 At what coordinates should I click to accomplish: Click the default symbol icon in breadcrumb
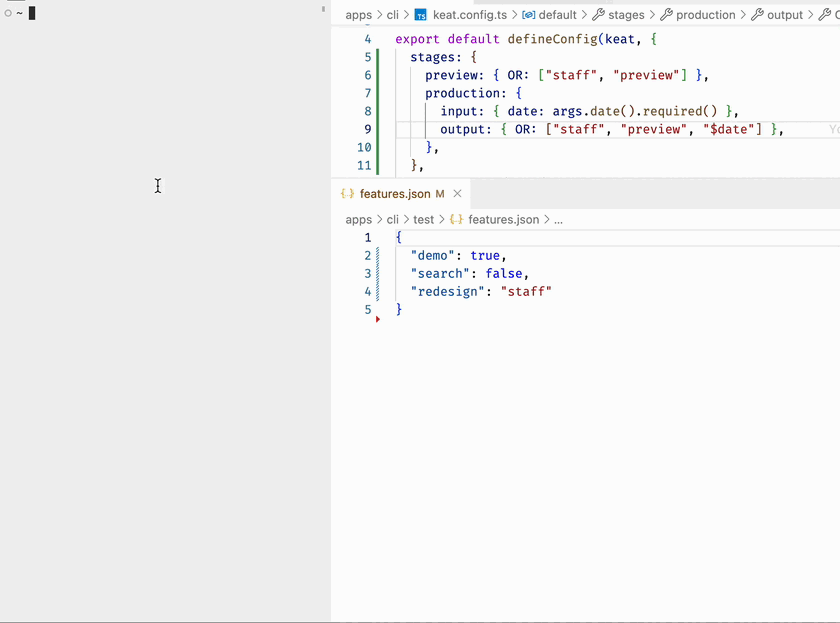[528, 15]
